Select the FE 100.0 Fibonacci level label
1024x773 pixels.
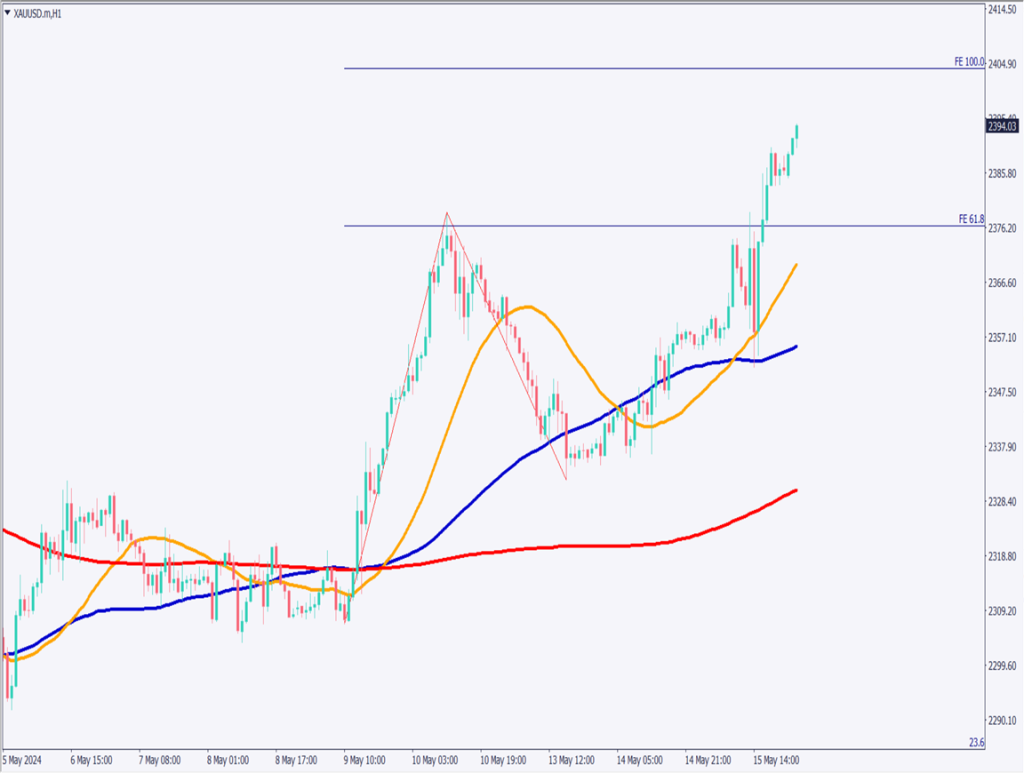click(x=969, y=62)
